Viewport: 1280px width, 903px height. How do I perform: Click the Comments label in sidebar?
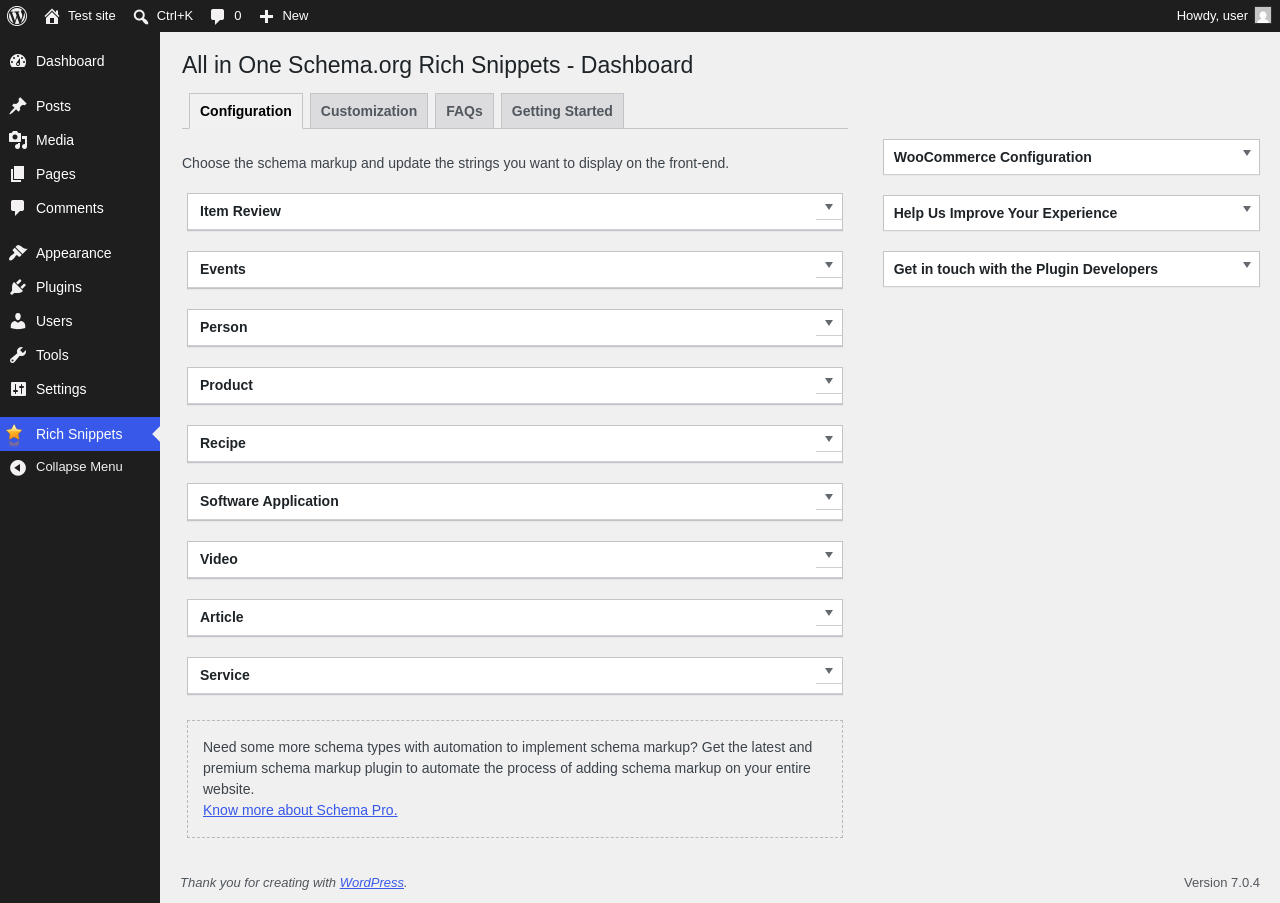tap(70, 208)
